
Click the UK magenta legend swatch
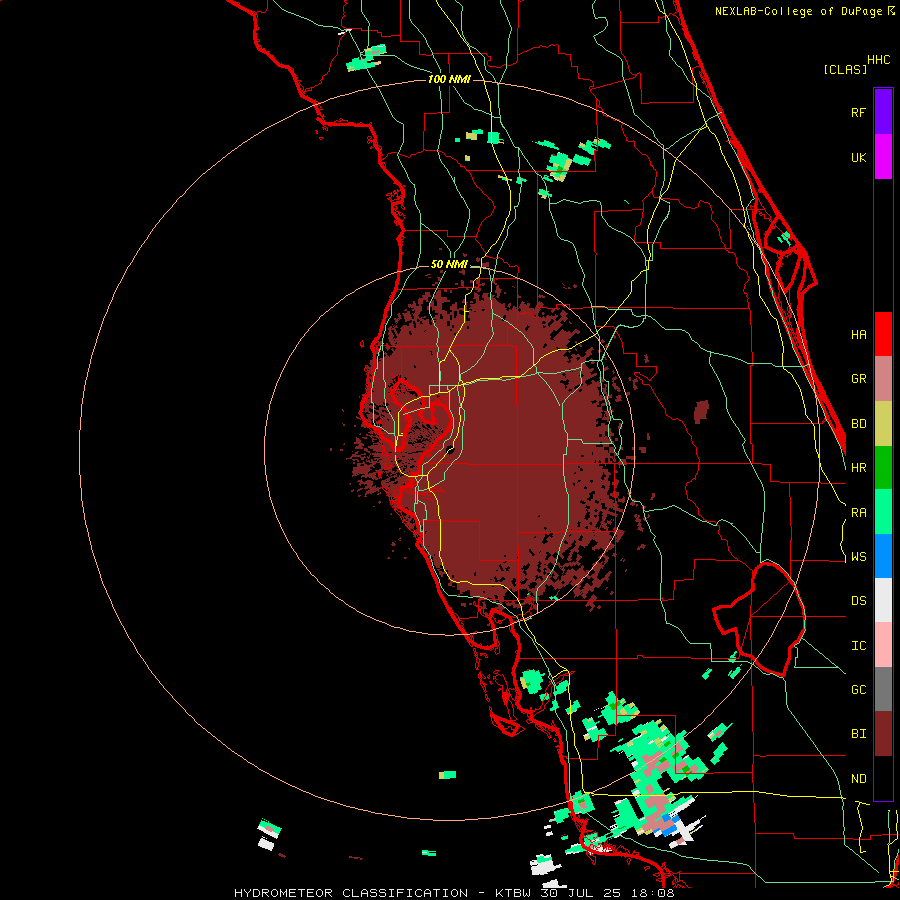pos(883,157)
